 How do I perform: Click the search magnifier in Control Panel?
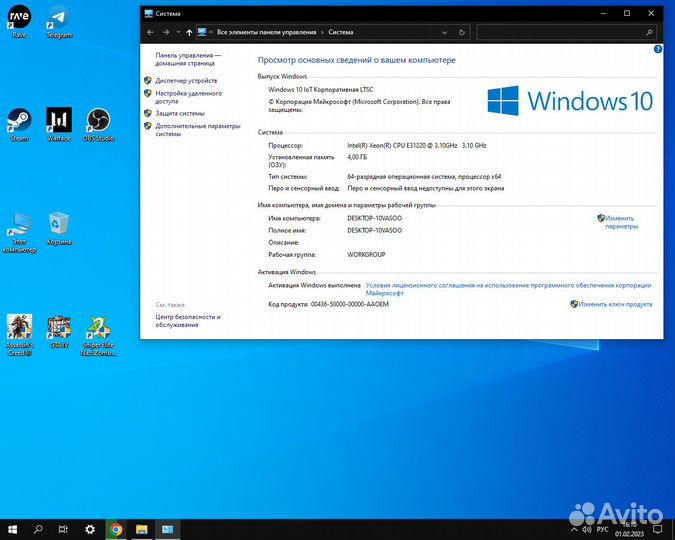[x=650, y=32]
